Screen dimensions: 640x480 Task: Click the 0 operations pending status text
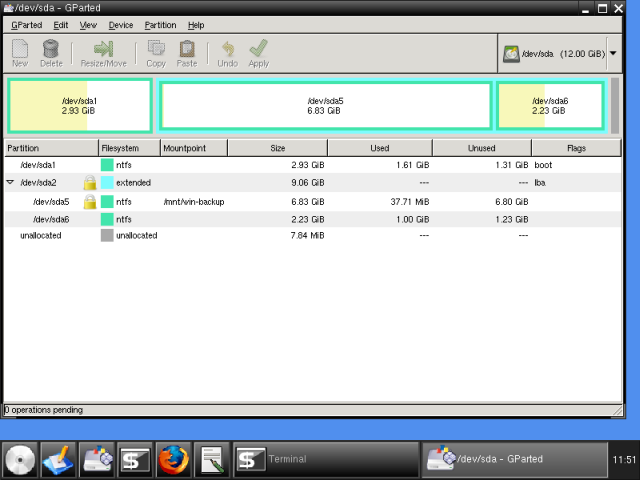(44, 410)
